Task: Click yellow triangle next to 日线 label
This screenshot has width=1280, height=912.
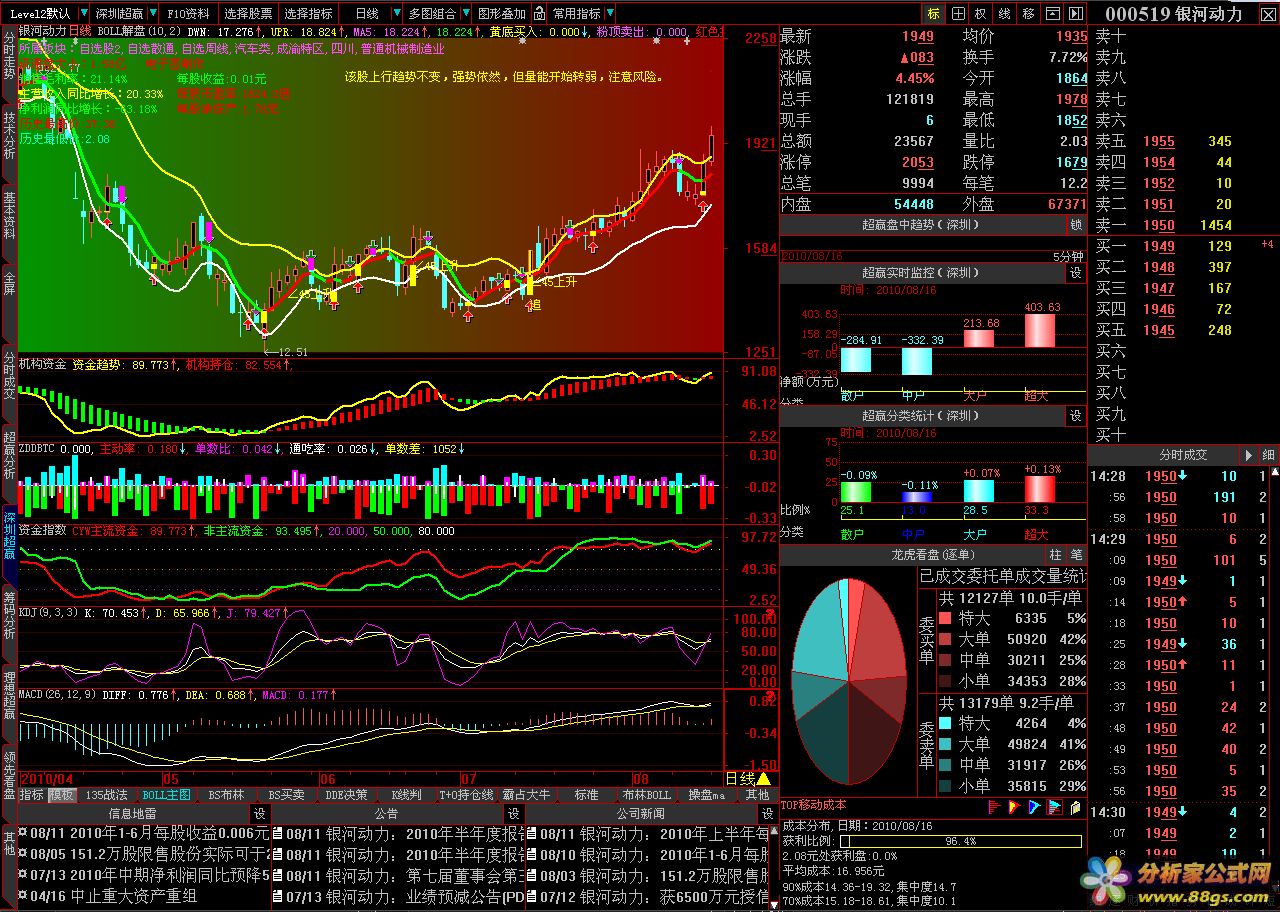Action: [763, 778]
